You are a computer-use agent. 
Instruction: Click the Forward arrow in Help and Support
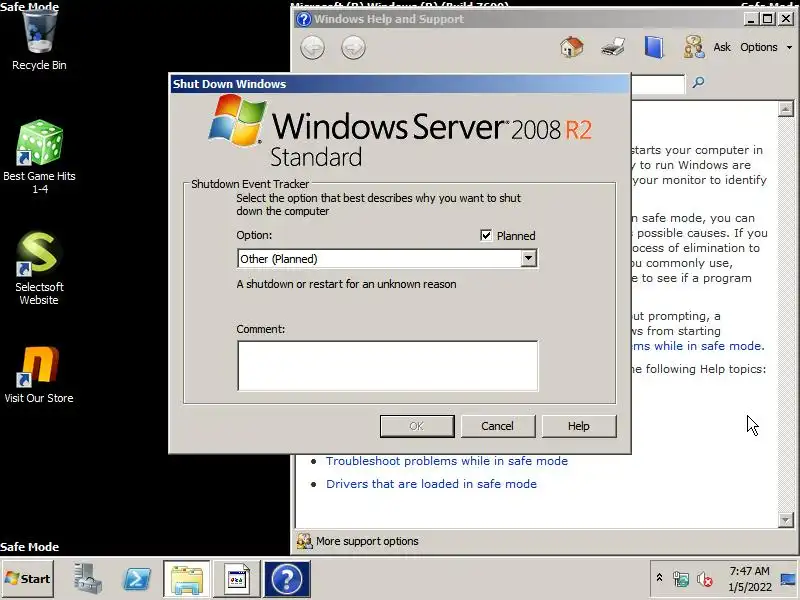pos(353,48)
